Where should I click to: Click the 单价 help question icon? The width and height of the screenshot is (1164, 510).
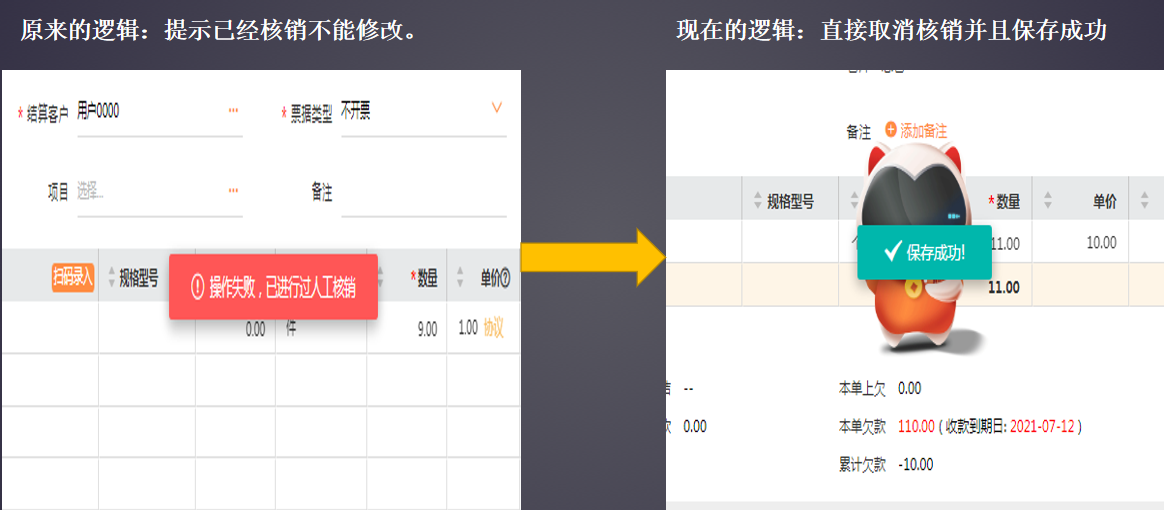click(506, 279)
